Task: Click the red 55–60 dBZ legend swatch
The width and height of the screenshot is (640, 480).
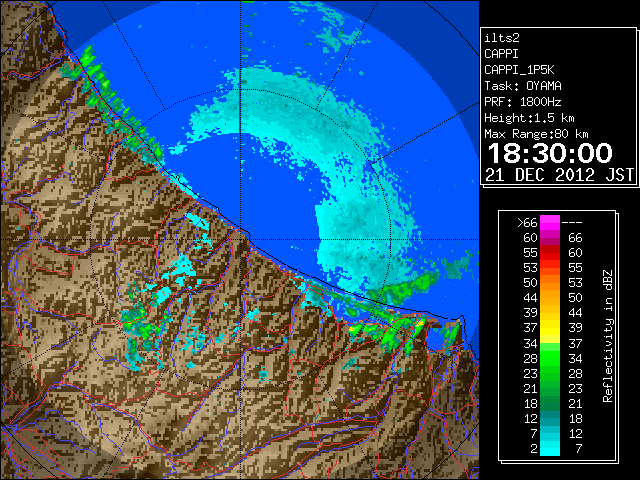Action: point(550,253)
